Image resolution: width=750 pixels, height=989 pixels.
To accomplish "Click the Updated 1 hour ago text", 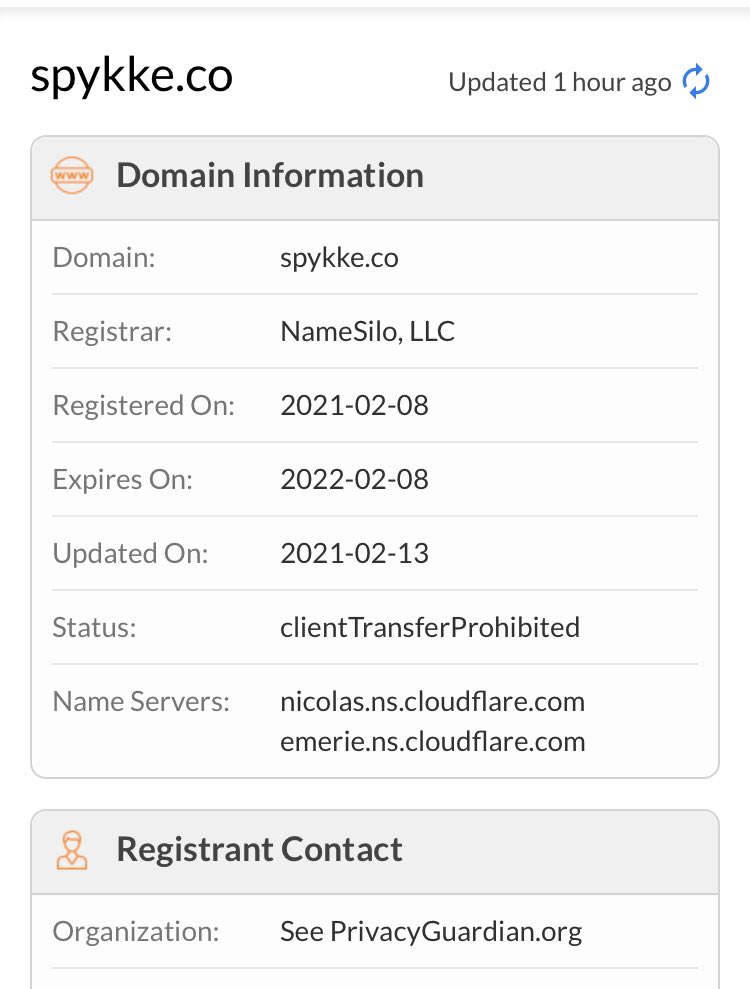I will [x=560, y=83].
